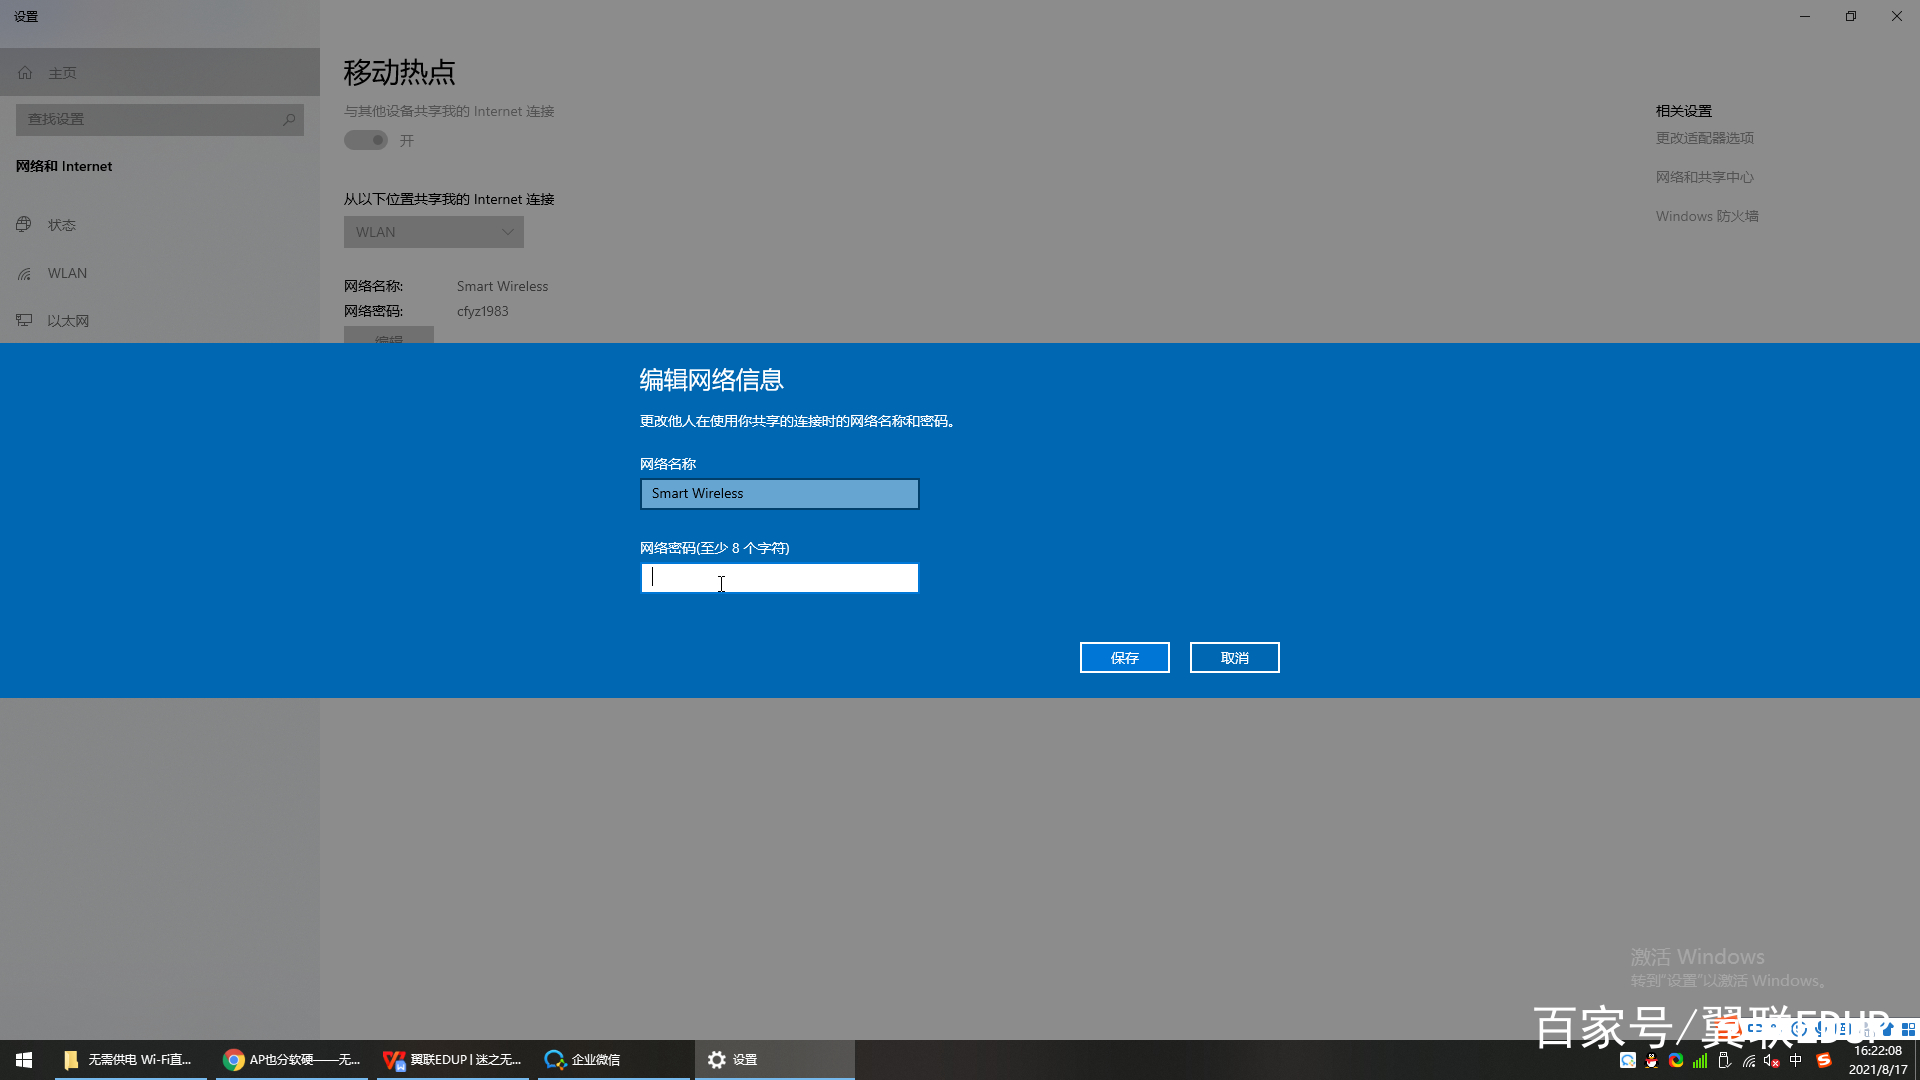Viewport: 1920px width, 1080px height.
Task: Focus the network password input field
Action: click(779, 578)
